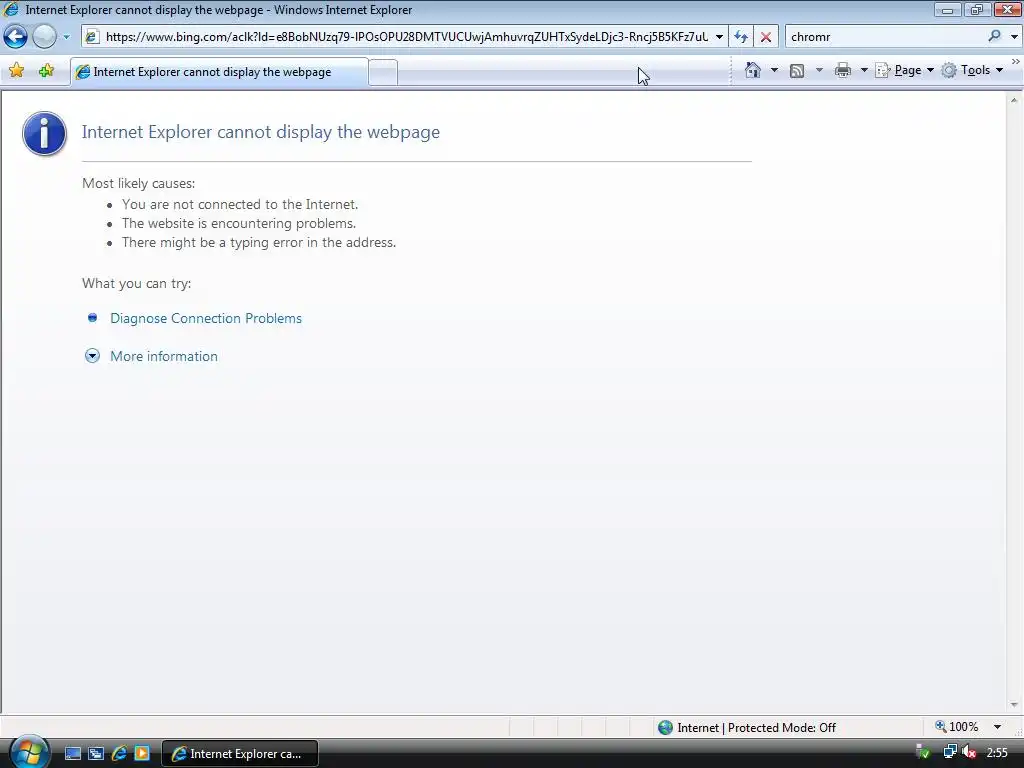Image resolution: width=1024 pixels, height=768 pixels.
Task: Open the Favorites Center star icon
Action: coord(17,70)
